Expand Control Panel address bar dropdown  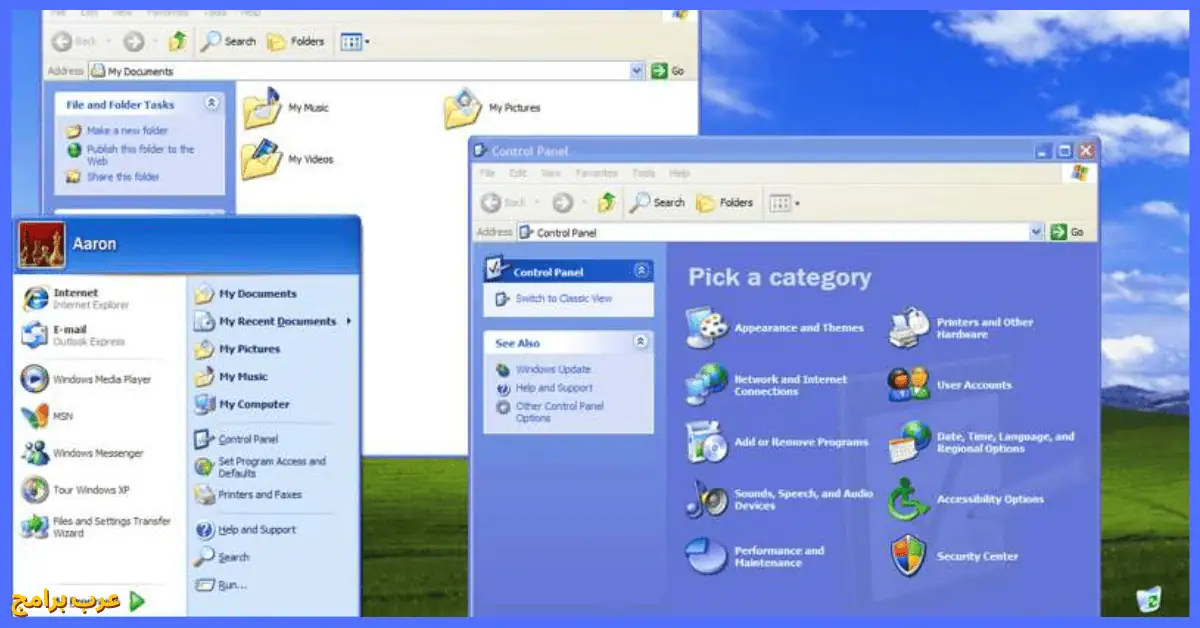[x=1036, y=232]
